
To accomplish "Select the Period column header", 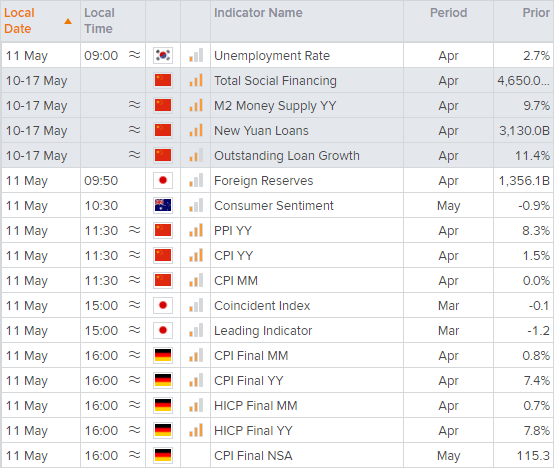I will pos(448,13).
